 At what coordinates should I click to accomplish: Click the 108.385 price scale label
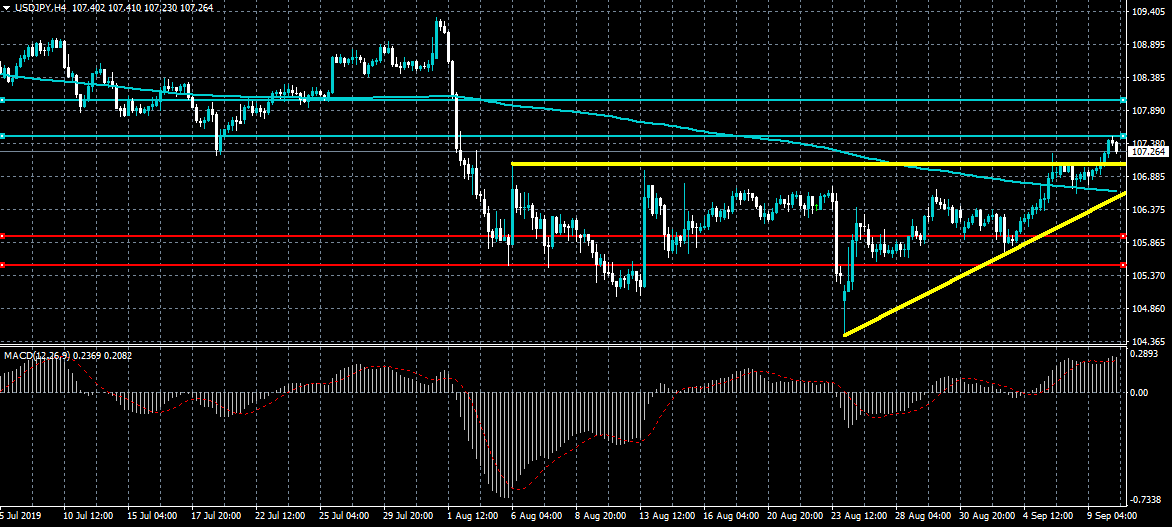[1148, 78]
